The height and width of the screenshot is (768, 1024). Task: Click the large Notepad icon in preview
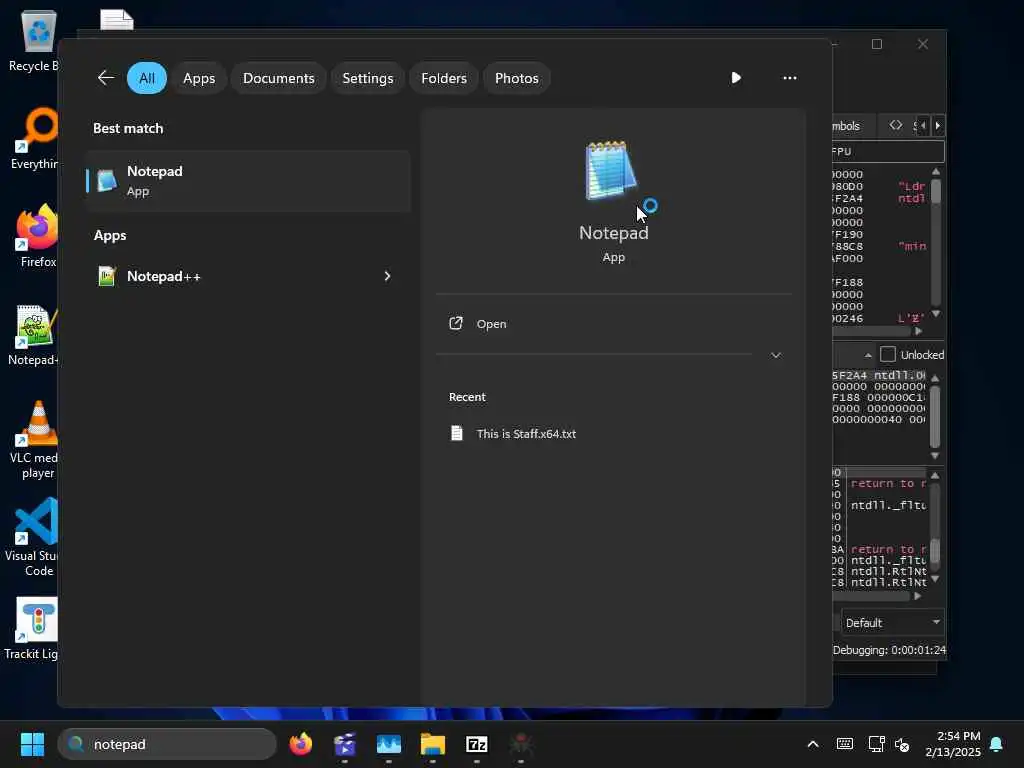click(611, 171)
